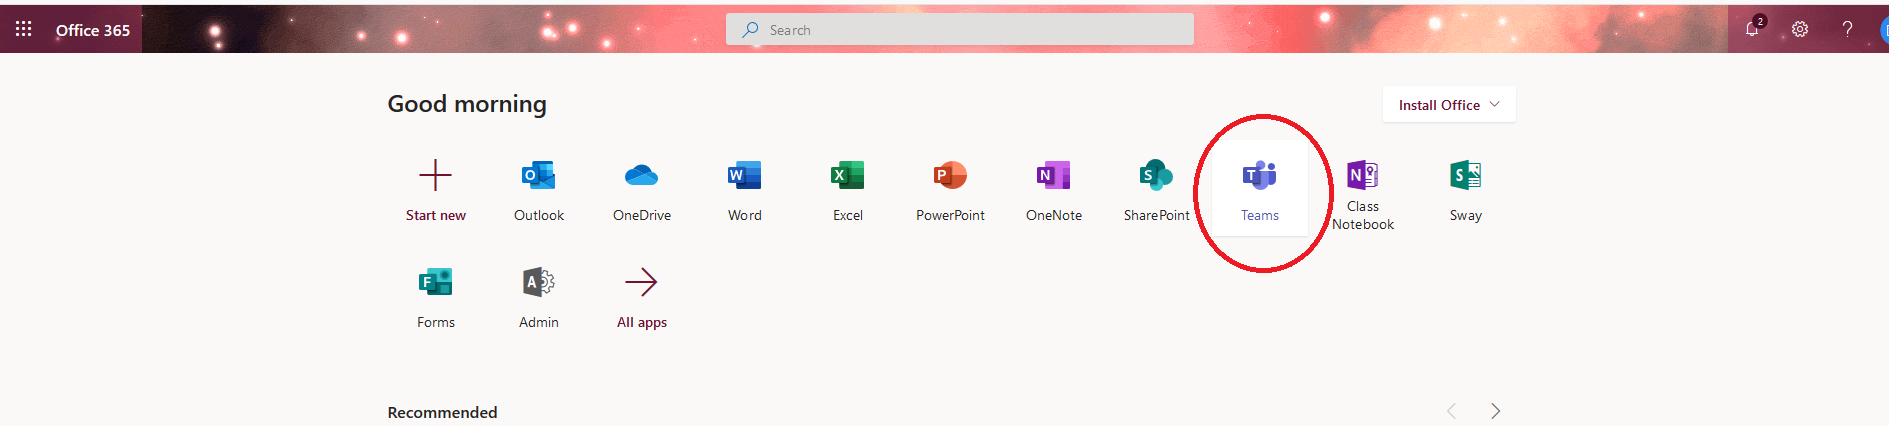This screenshot has width=1889, height=426.
Task: Open the notifications bell
Action: [x=1752, y=29]
